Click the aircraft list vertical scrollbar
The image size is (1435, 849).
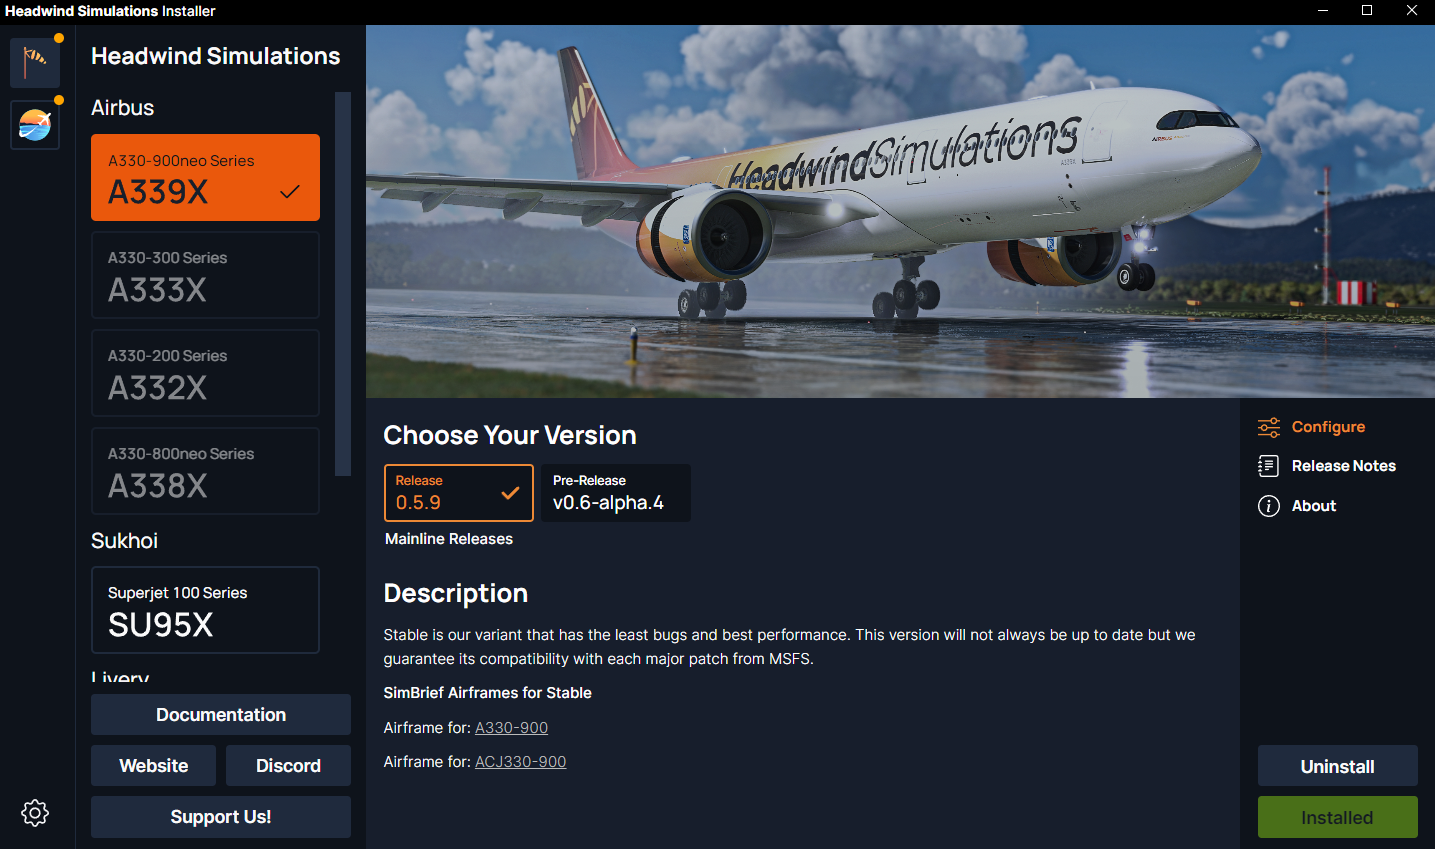click(x=343, y=284)
